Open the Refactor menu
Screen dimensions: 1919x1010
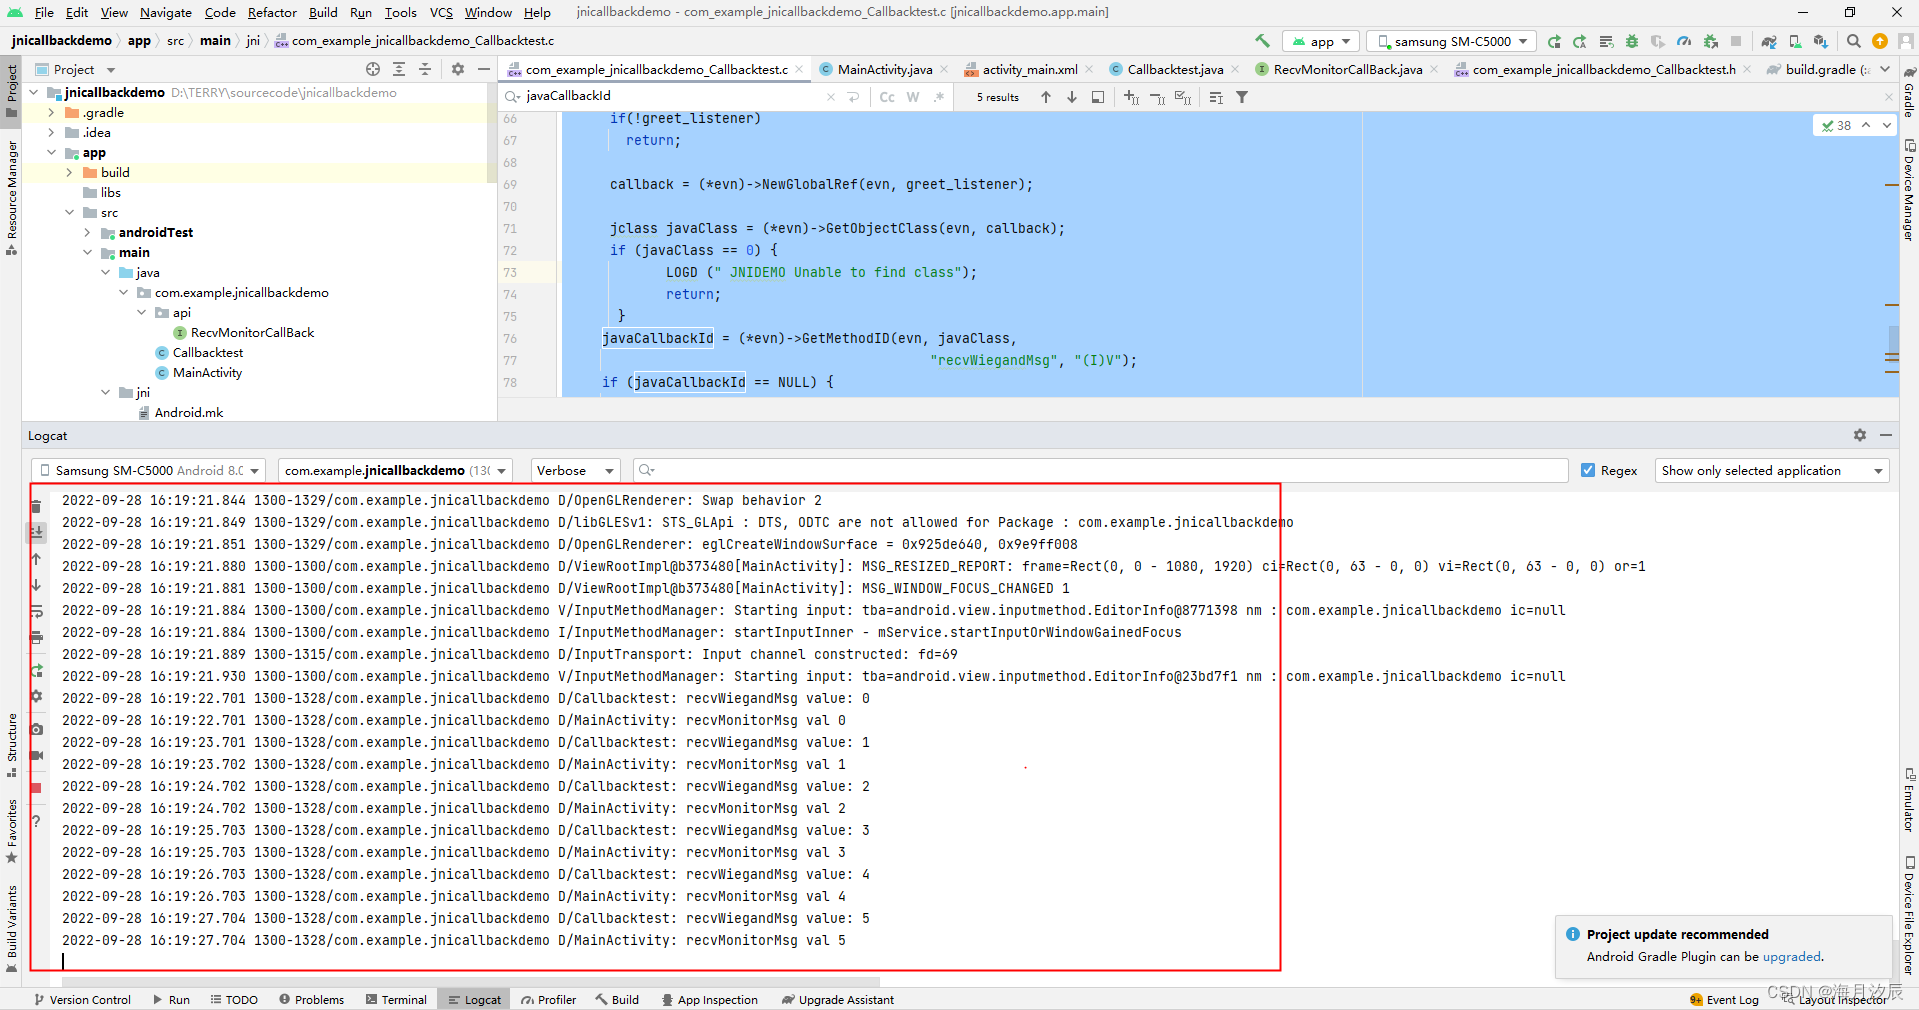272,12
